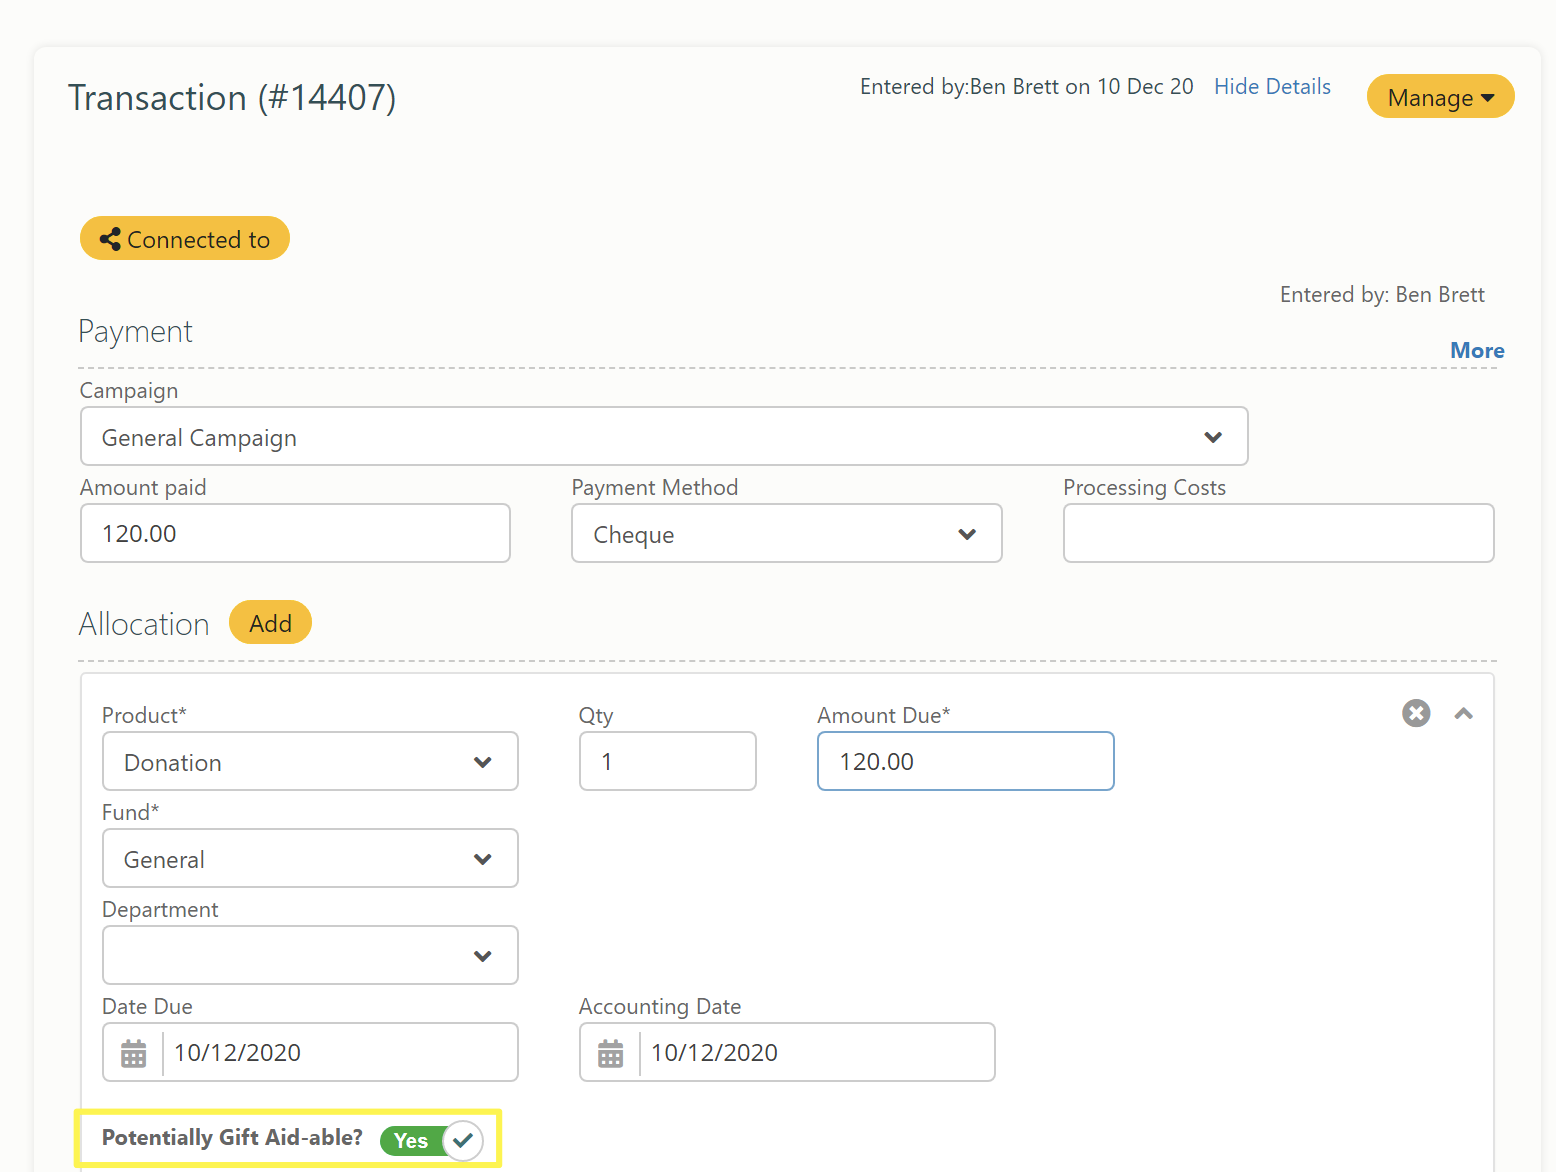Open the empty Department dropdown
This screenshot has height=1172, width=1556.
(310, 955)
